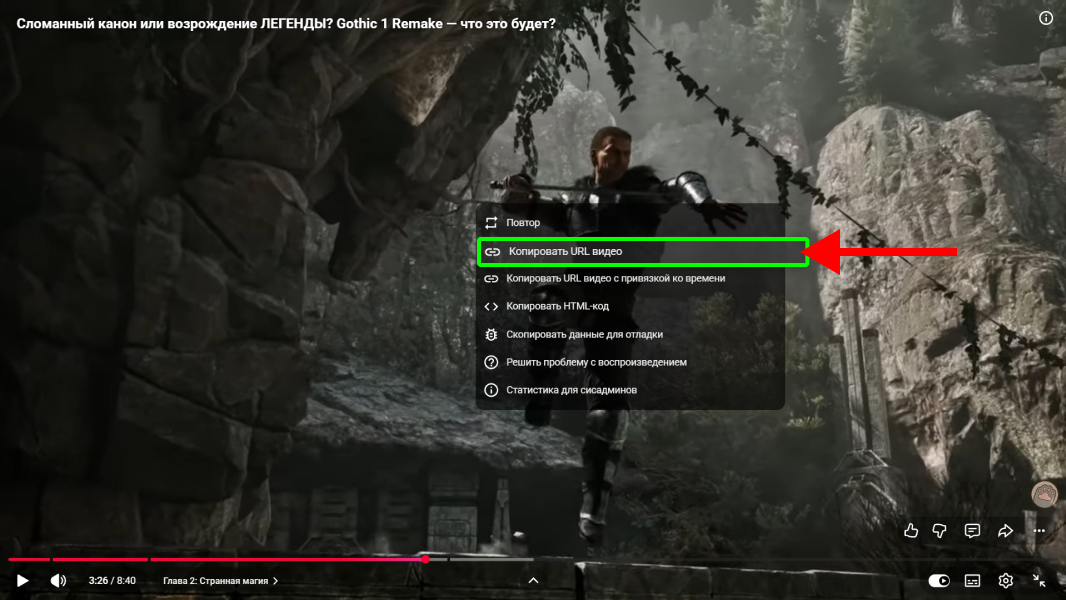Screen dimensions: 1066x600
Task: Open the comments icon
Action: coord(972,531)
